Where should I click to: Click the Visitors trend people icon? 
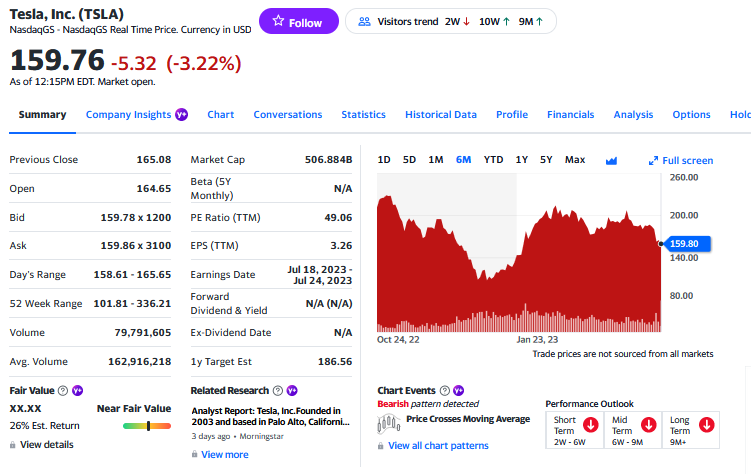click(364, 22)
